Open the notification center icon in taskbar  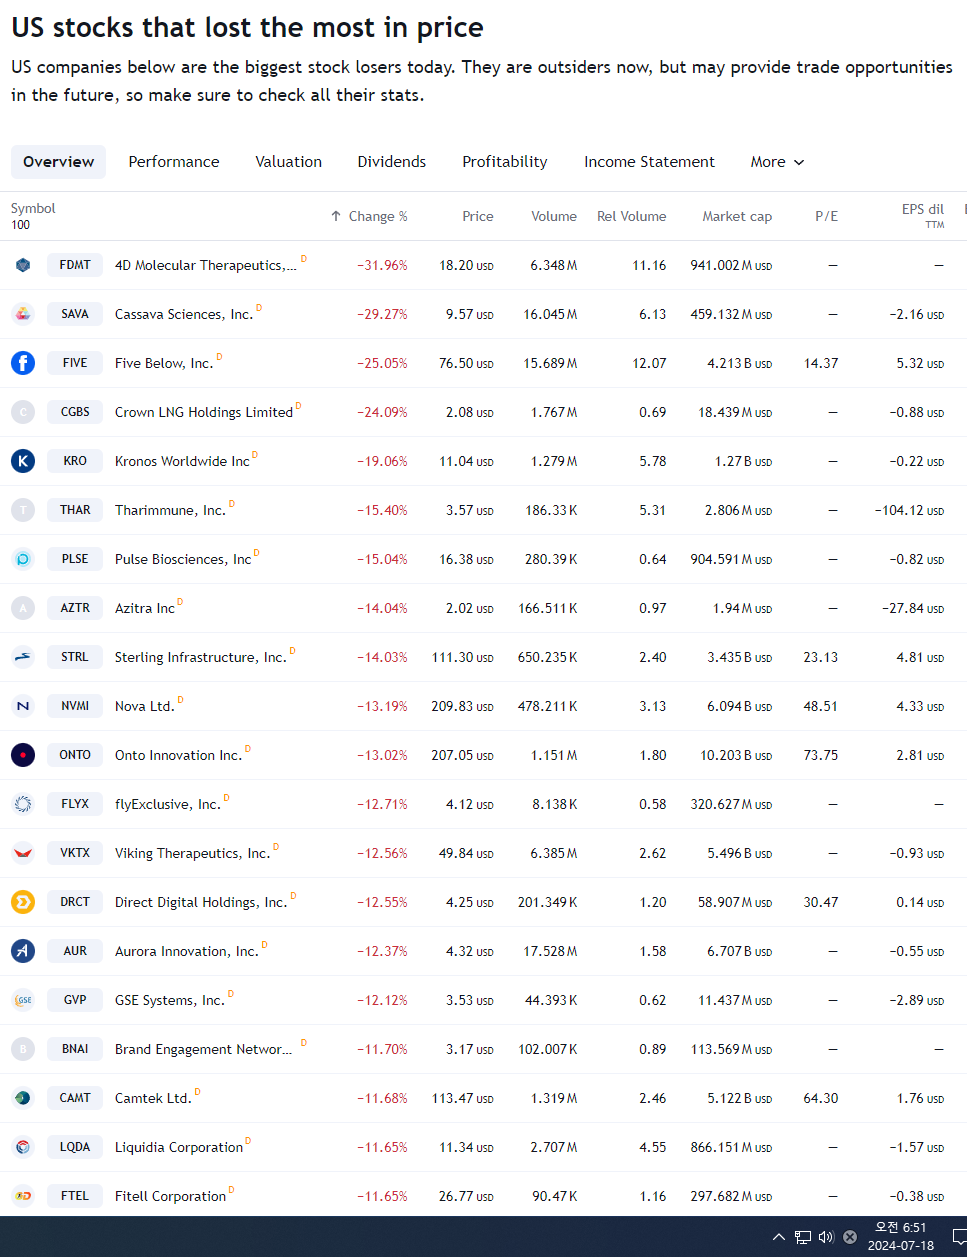[959, 1237]
